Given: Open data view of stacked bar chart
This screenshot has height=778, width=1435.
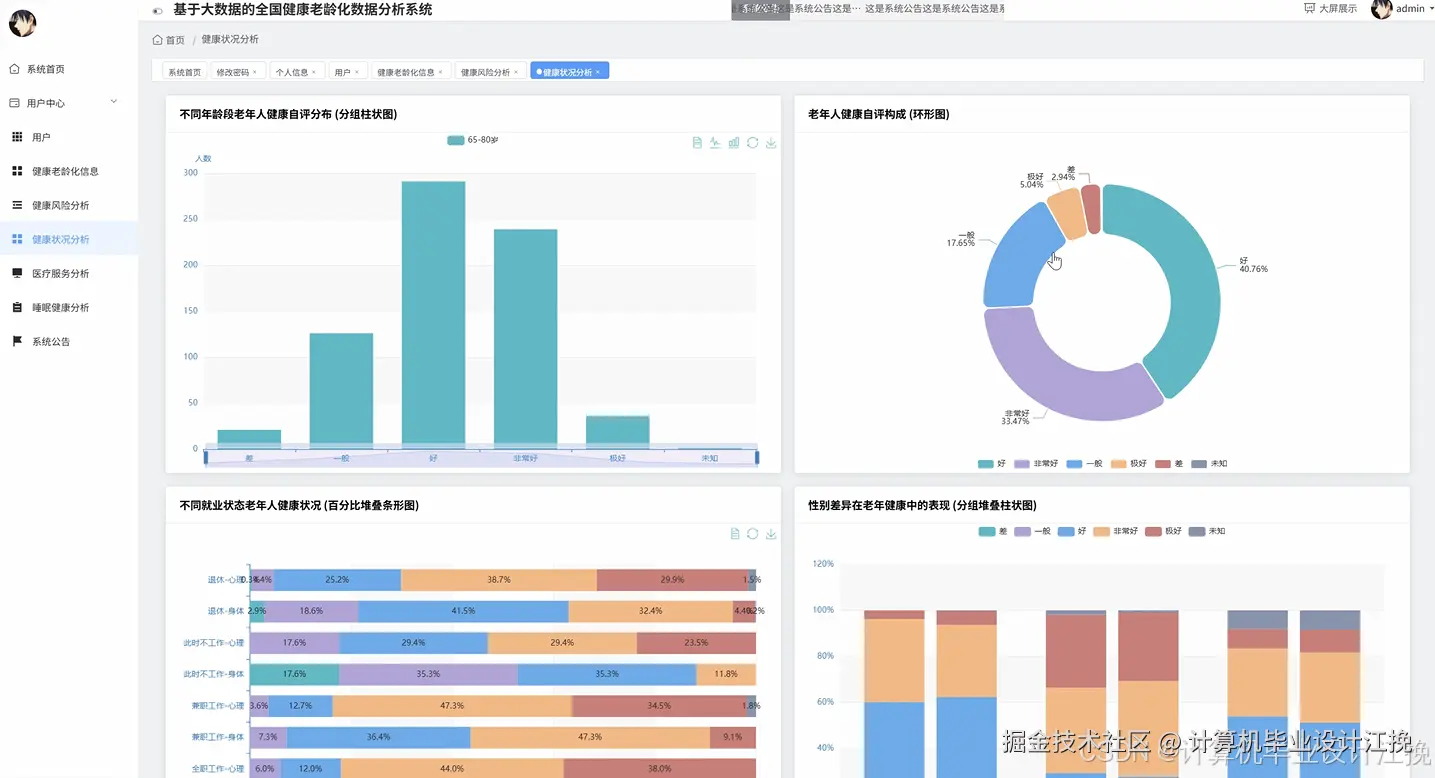Looking at the screenshot, I should 735,534.
